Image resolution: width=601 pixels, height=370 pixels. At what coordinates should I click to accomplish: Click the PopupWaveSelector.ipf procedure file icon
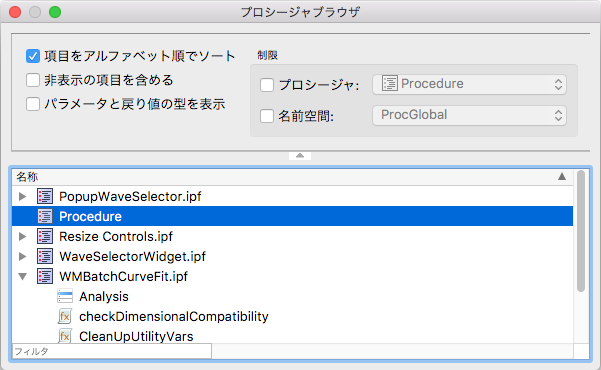click(45, 196)
